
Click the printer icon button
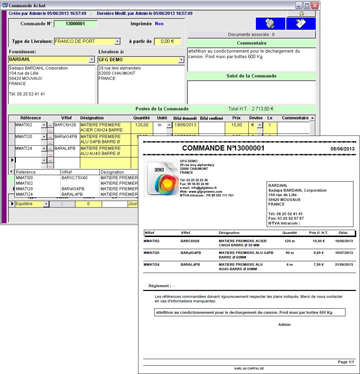[x=270, y=24]
